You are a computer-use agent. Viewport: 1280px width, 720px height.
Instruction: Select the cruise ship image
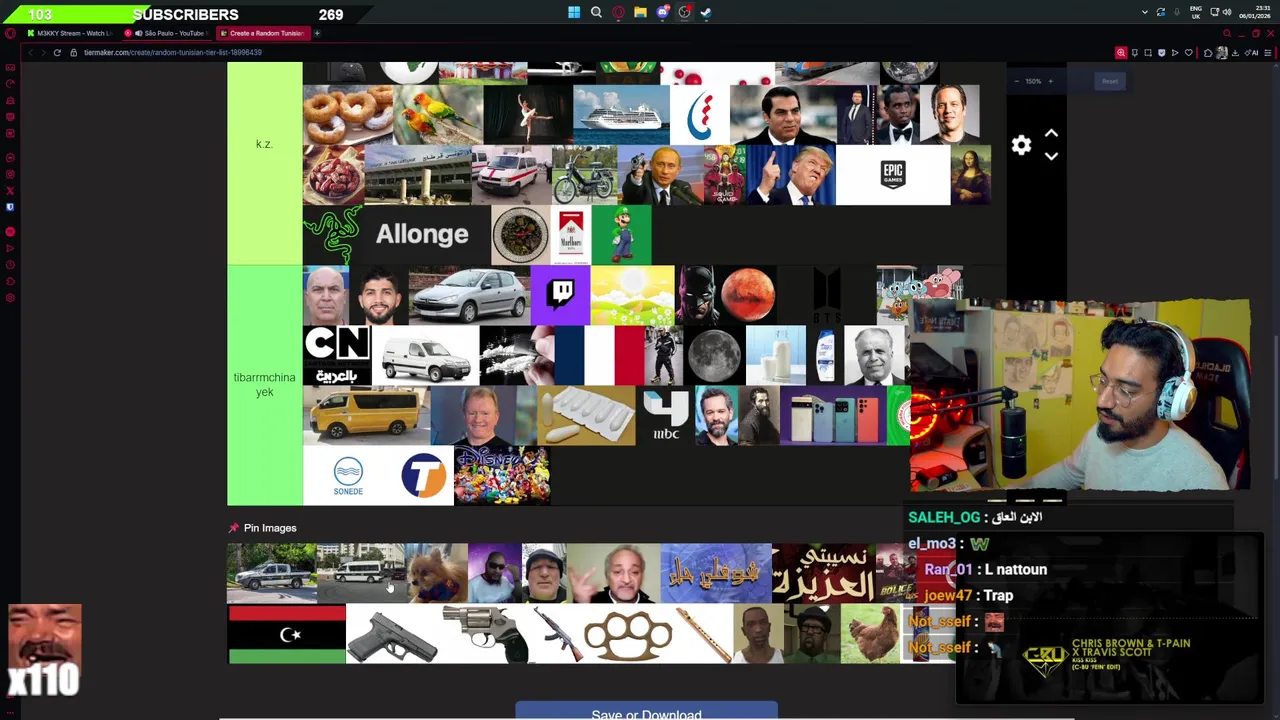621,115
